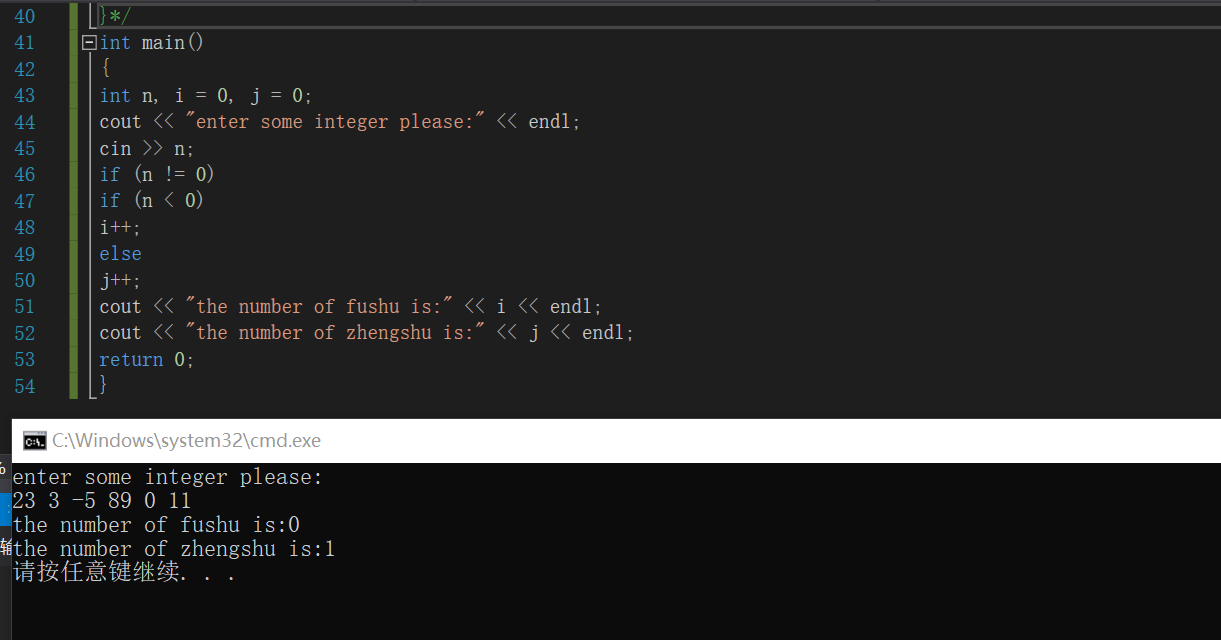Click line number 44 in the gutter
Screen dimensions: 1221x640
click(x=24, y=122)
